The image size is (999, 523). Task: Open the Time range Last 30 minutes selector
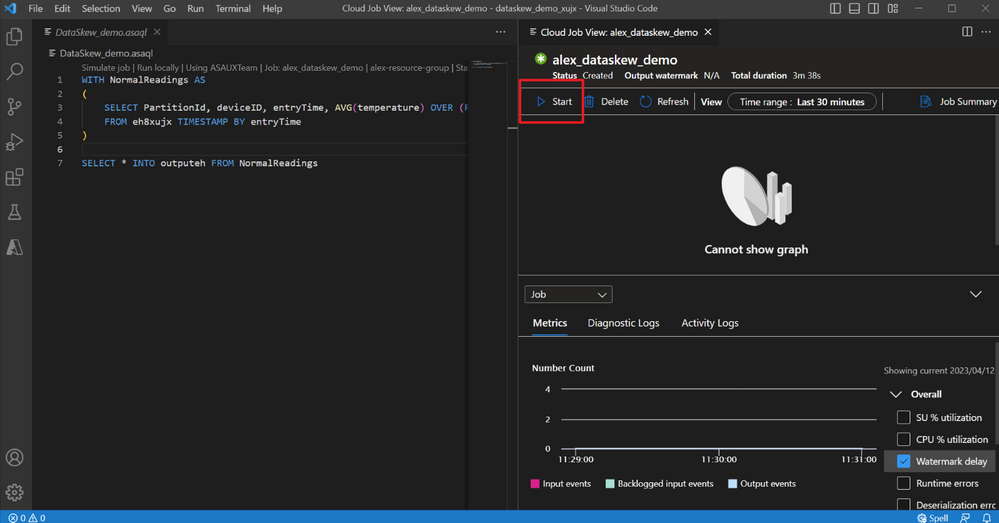pyautogui.click(x=801, y=102)
